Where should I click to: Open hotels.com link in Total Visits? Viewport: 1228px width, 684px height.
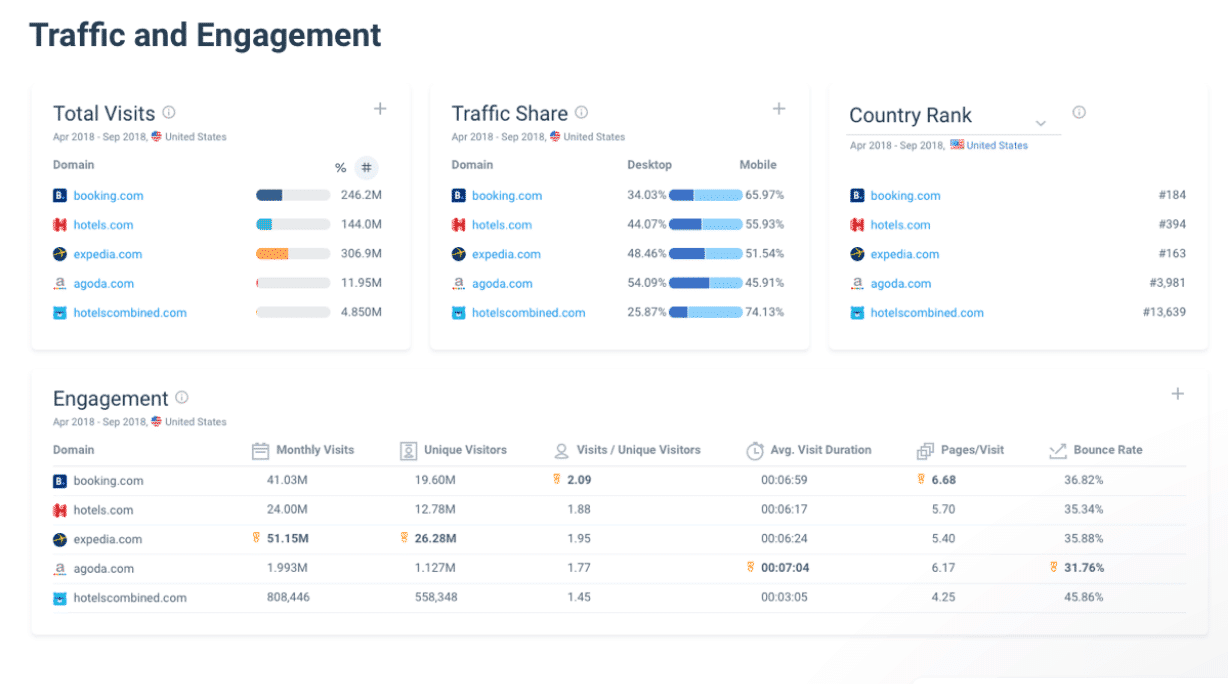103,225
